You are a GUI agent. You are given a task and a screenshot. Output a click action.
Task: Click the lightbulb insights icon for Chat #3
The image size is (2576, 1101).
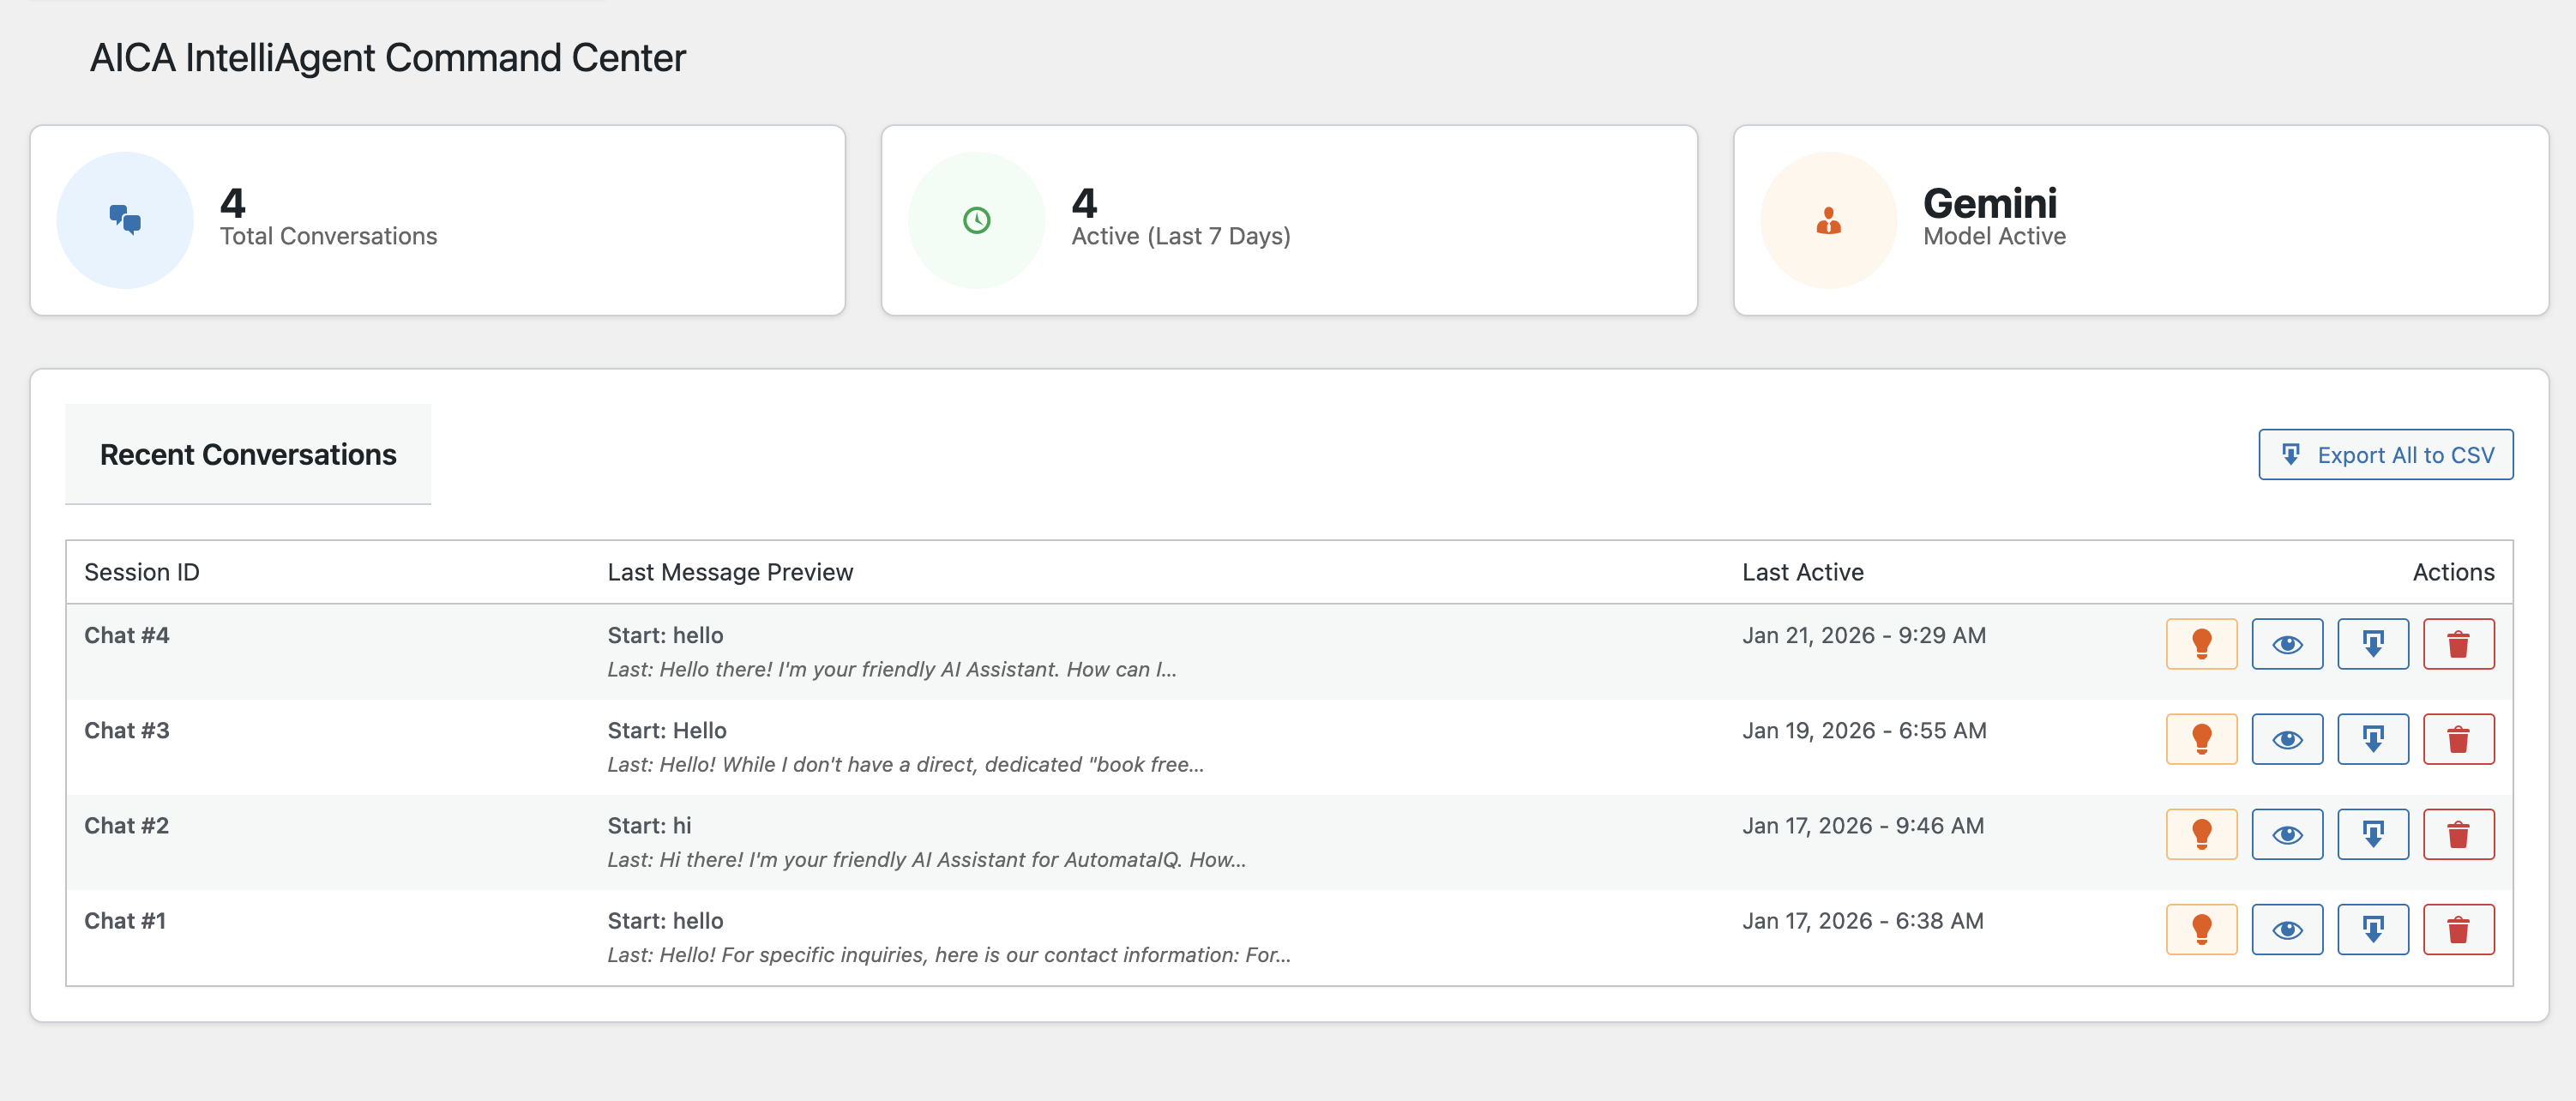(2201, 739)
